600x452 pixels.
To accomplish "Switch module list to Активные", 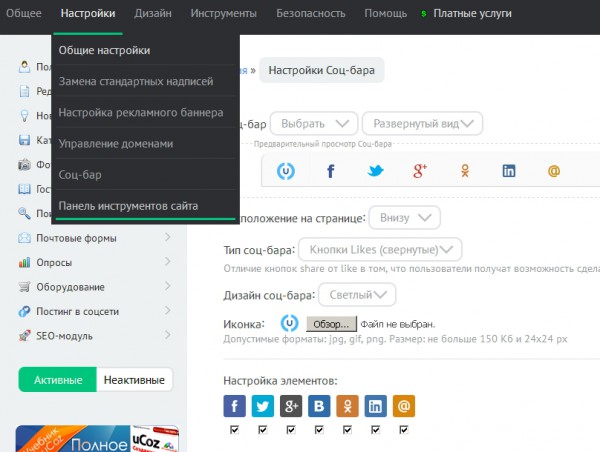I will tap(58, 380).
